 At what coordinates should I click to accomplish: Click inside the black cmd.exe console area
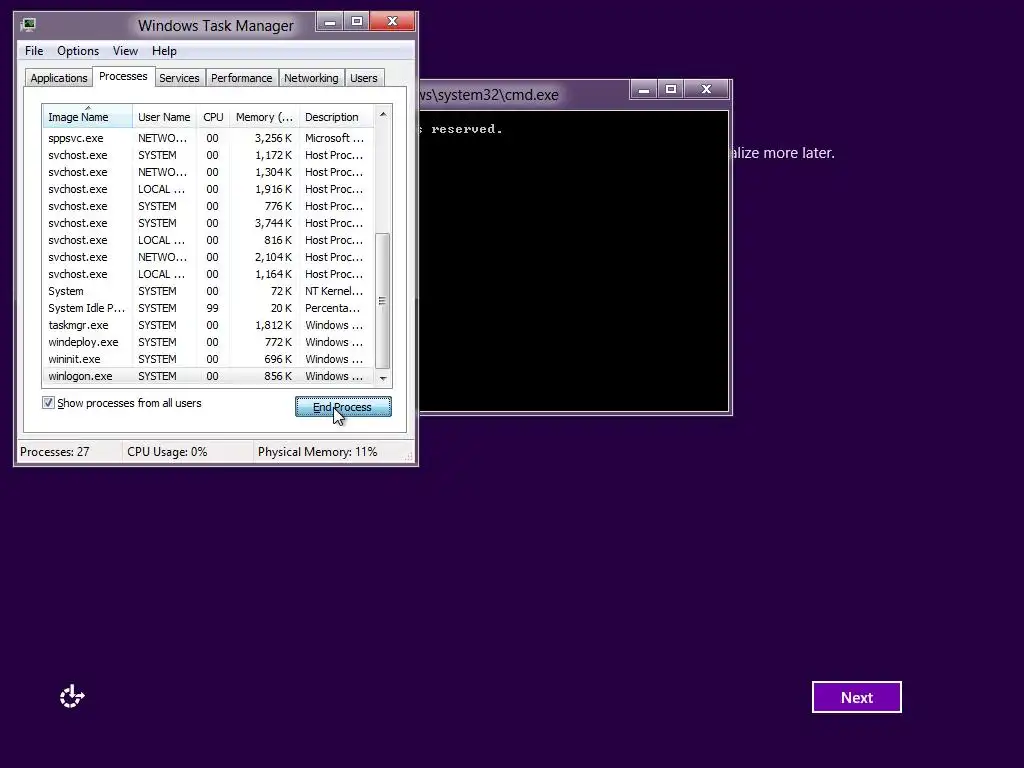(573, 261)
